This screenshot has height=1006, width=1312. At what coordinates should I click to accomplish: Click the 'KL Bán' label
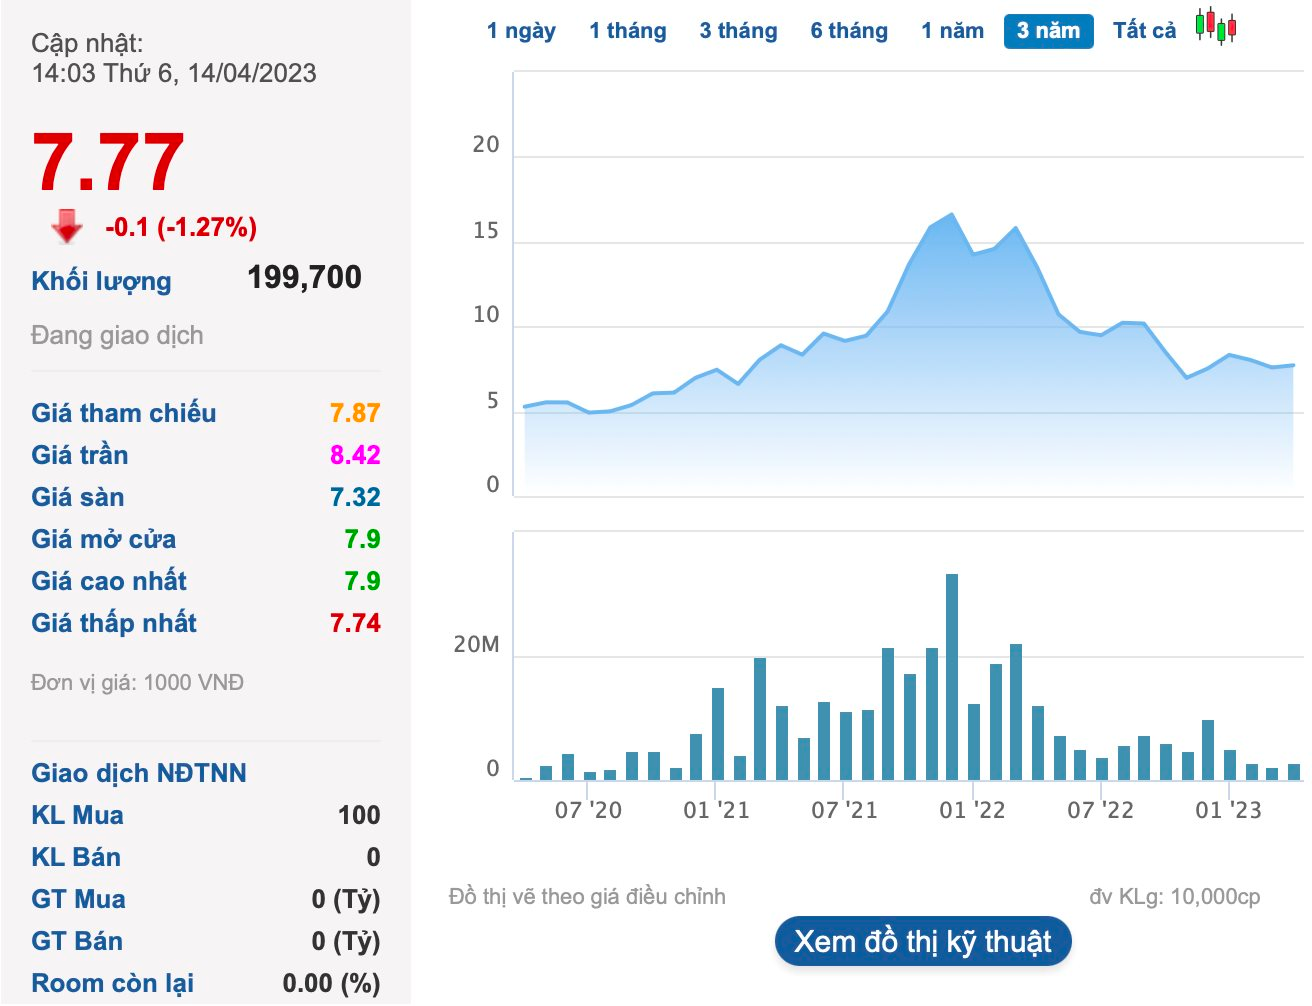76,857
